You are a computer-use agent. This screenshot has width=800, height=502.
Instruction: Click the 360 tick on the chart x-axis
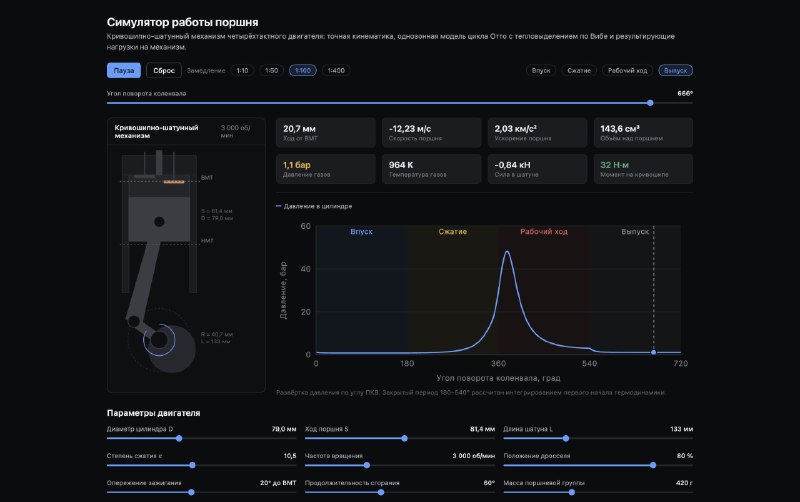tap(498, 363)
